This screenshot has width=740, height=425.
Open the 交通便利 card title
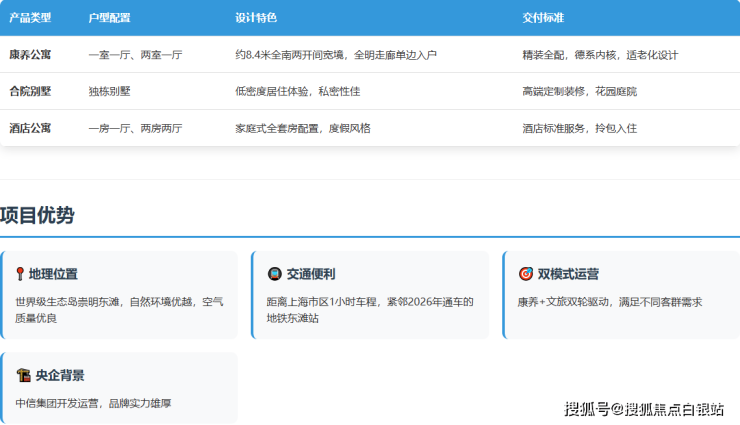point(311,274)
